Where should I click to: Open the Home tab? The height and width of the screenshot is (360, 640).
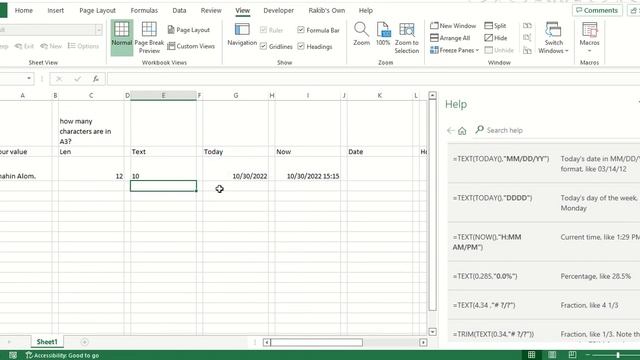[x=24, y=10]
